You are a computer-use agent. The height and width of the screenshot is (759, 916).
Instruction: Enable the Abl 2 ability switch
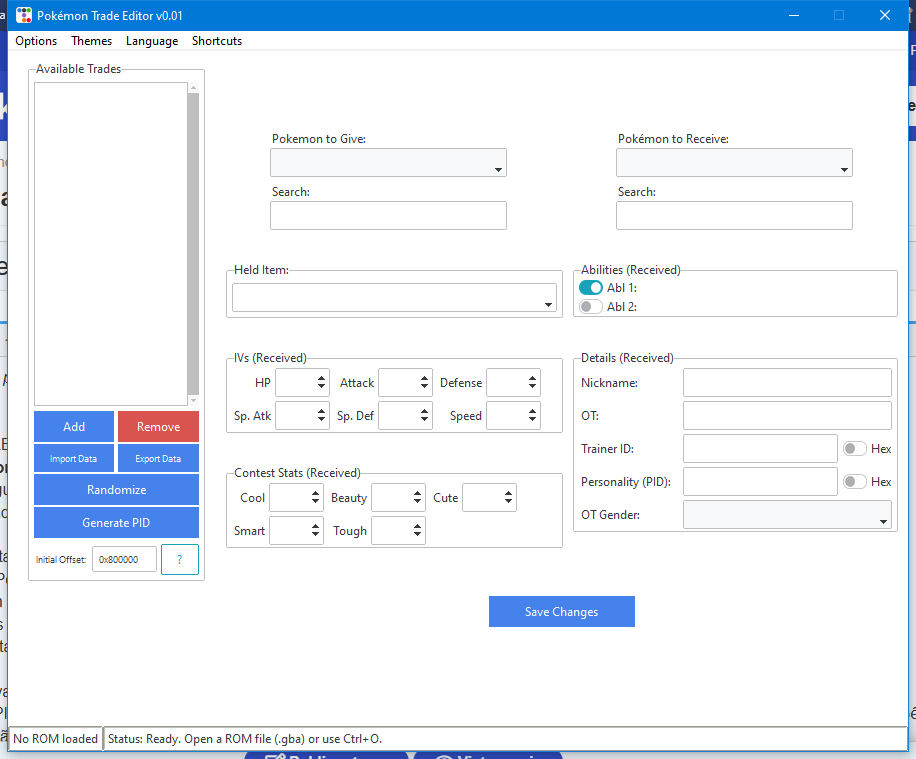[x=590, y=307]
